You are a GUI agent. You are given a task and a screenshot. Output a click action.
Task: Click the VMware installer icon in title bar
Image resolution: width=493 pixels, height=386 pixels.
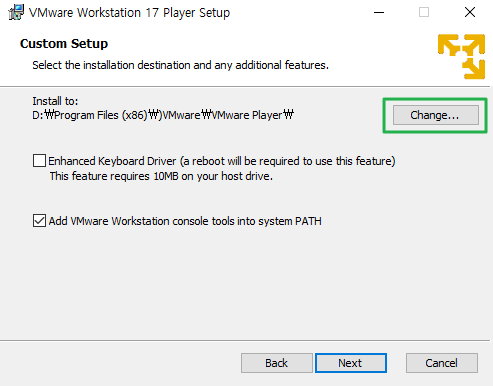coord(16,12)
